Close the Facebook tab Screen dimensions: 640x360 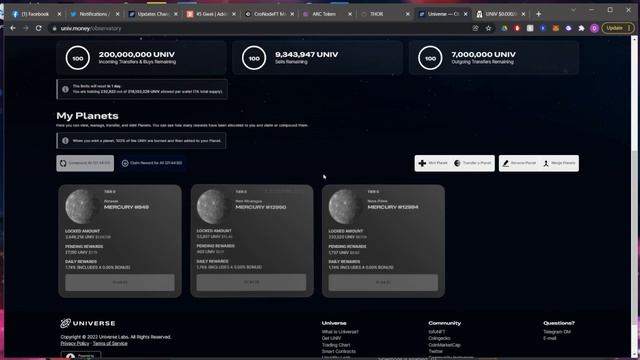pos(59,14)
